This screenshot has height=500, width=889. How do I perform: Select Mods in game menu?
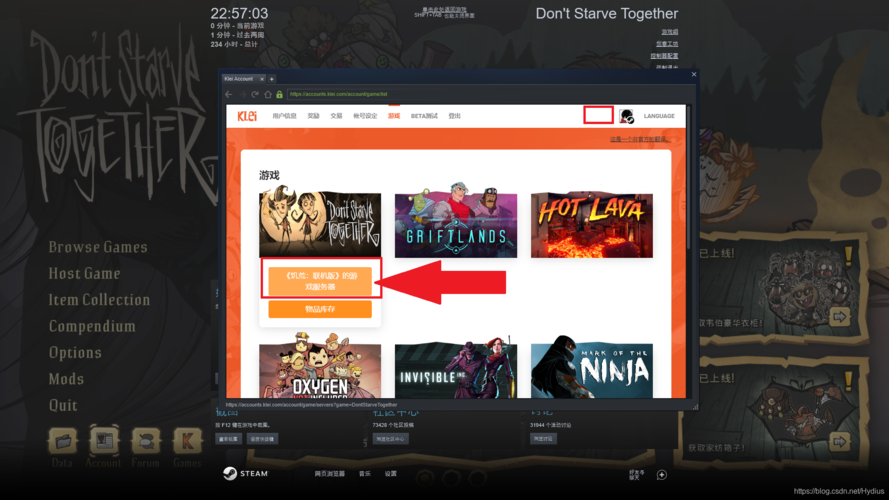tap(66, 379)
